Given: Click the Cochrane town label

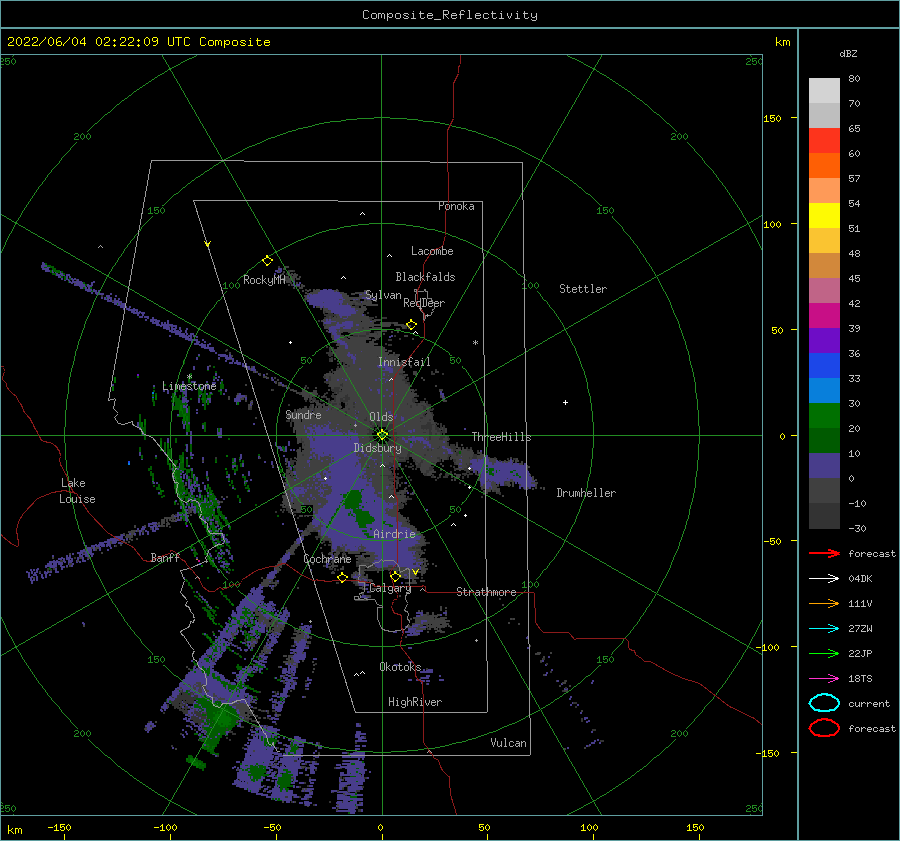Looking at the screenshot, I should pos(327,559).
